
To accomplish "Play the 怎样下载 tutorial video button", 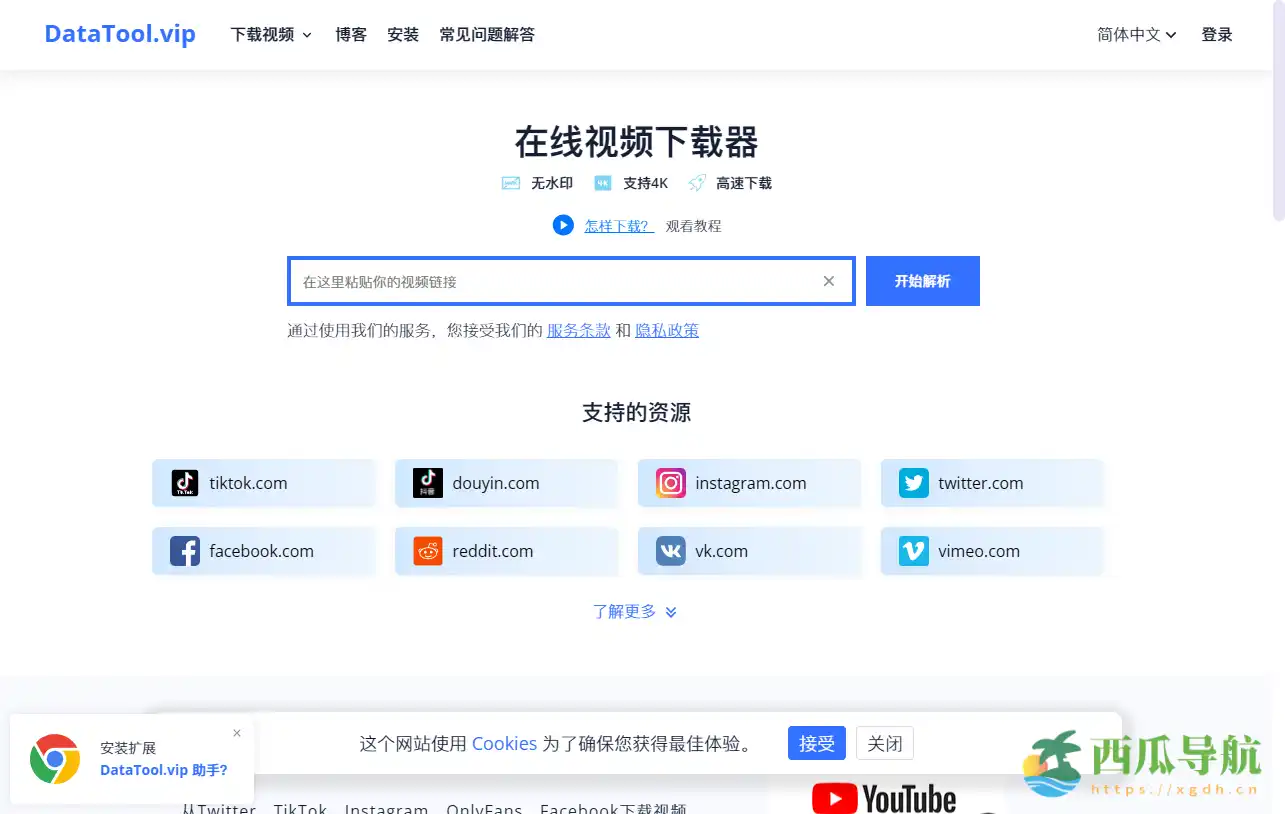I will tap(563, 226).
